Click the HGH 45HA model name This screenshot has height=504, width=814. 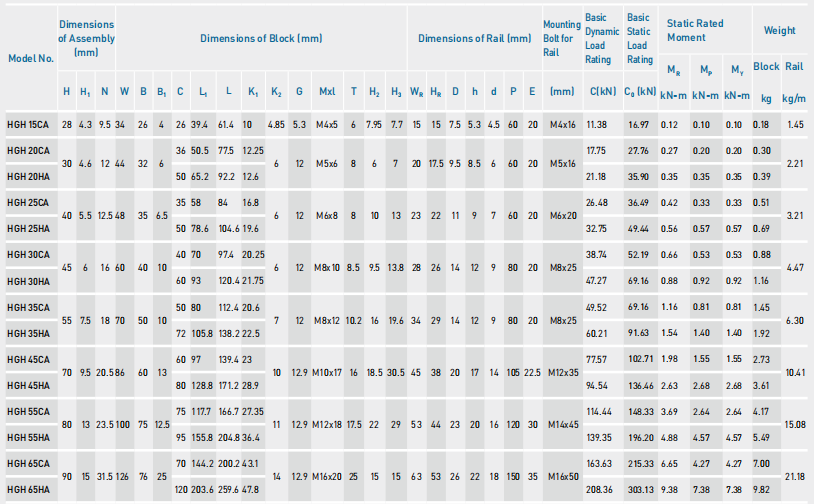click(27, 385)
